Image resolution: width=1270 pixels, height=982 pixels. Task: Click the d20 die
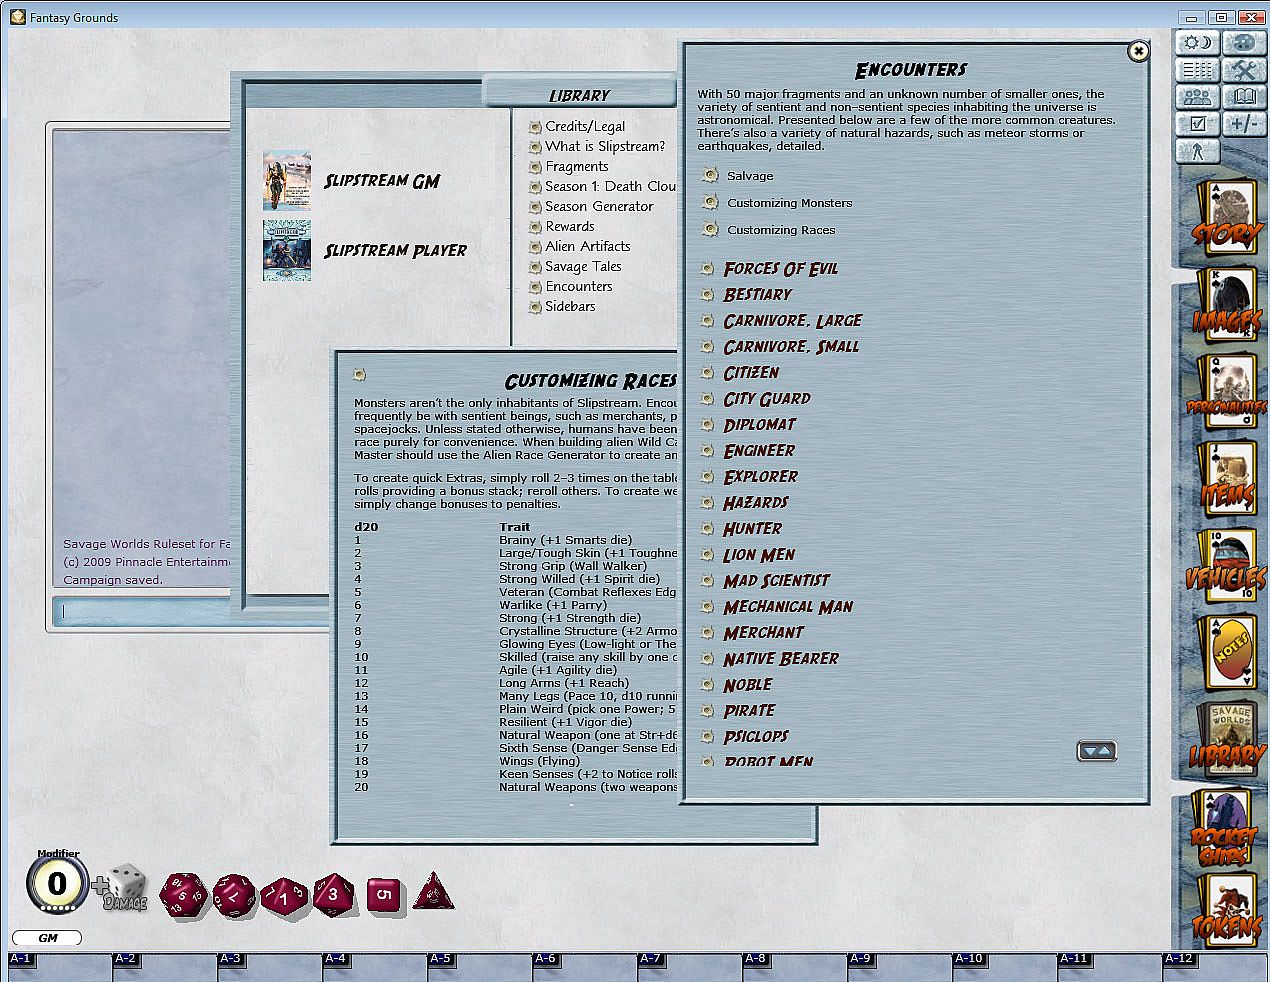[x=184, y=895]
